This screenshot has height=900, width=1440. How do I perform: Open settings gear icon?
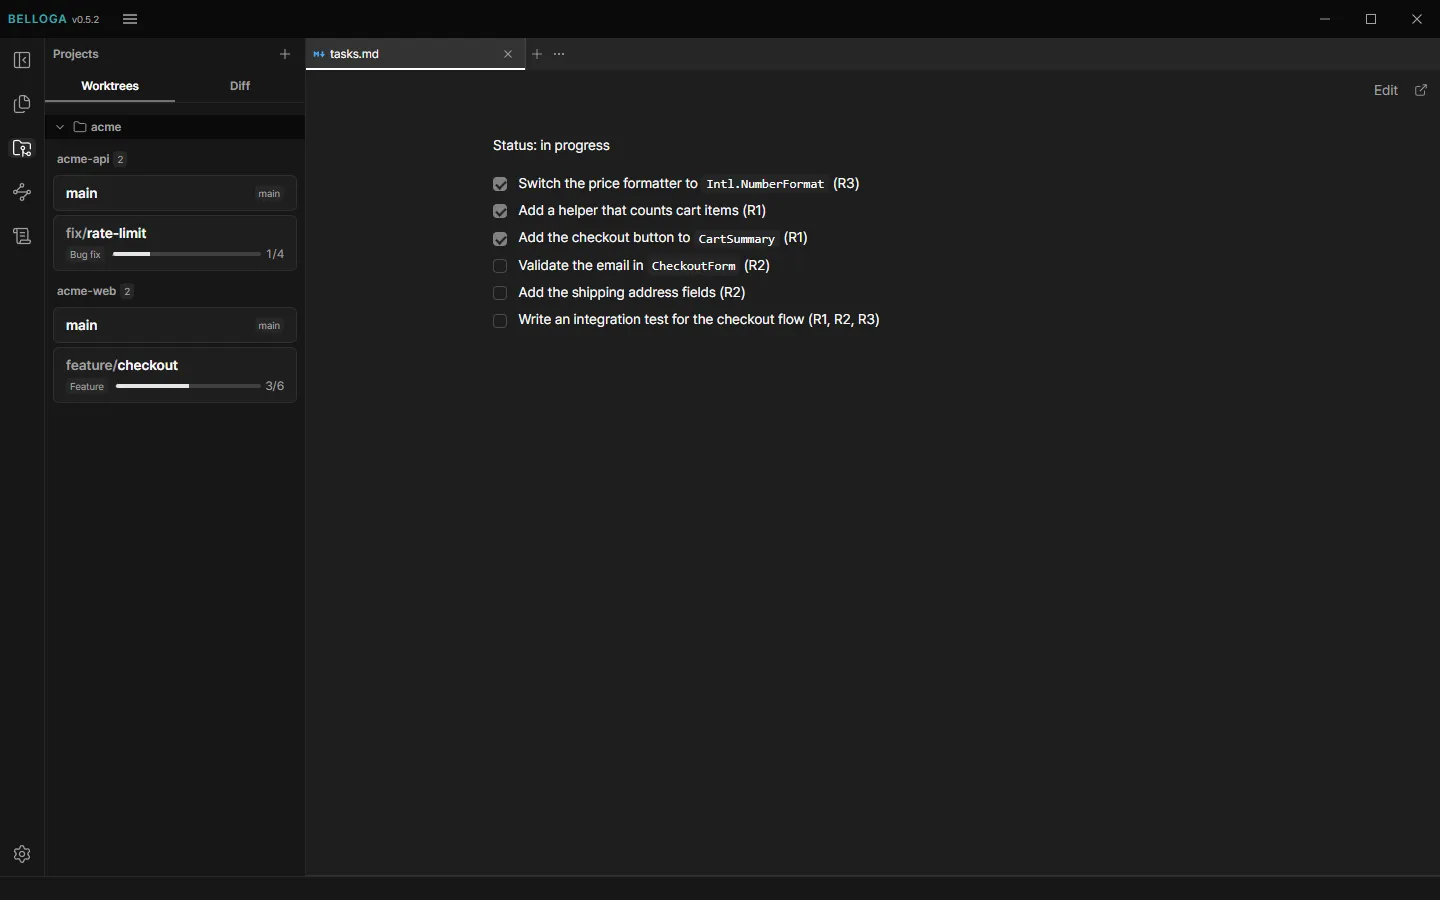click(x=22, y=854)
